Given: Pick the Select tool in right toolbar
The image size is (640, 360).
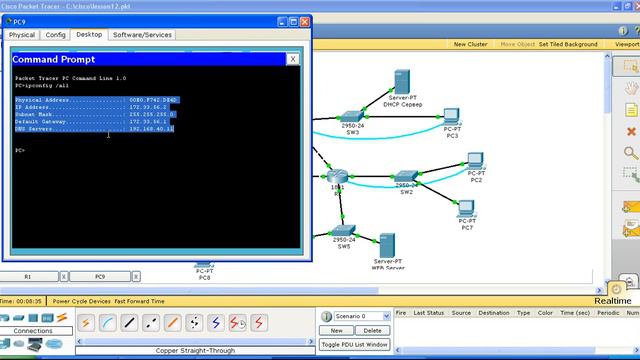Looking at the screenshot, I should [630, 66].
